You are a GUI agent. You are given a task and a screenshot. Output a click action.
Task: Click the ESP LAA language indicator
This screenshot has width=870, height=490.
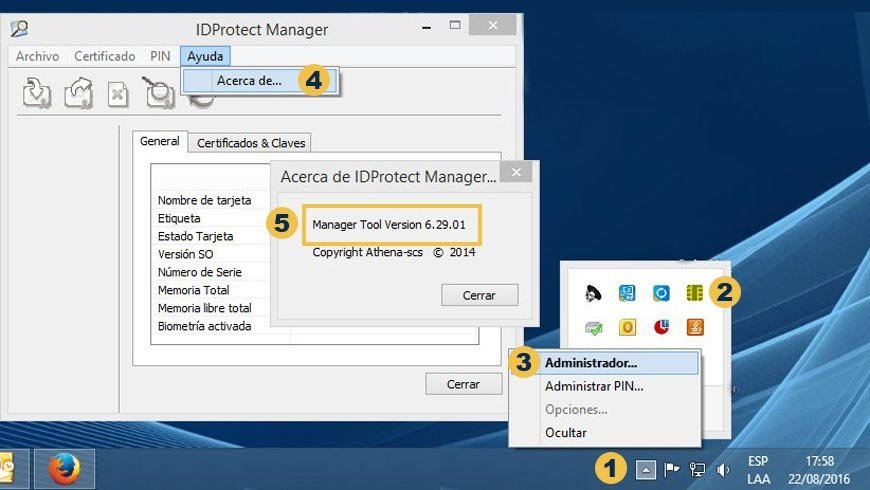(758, 469)
